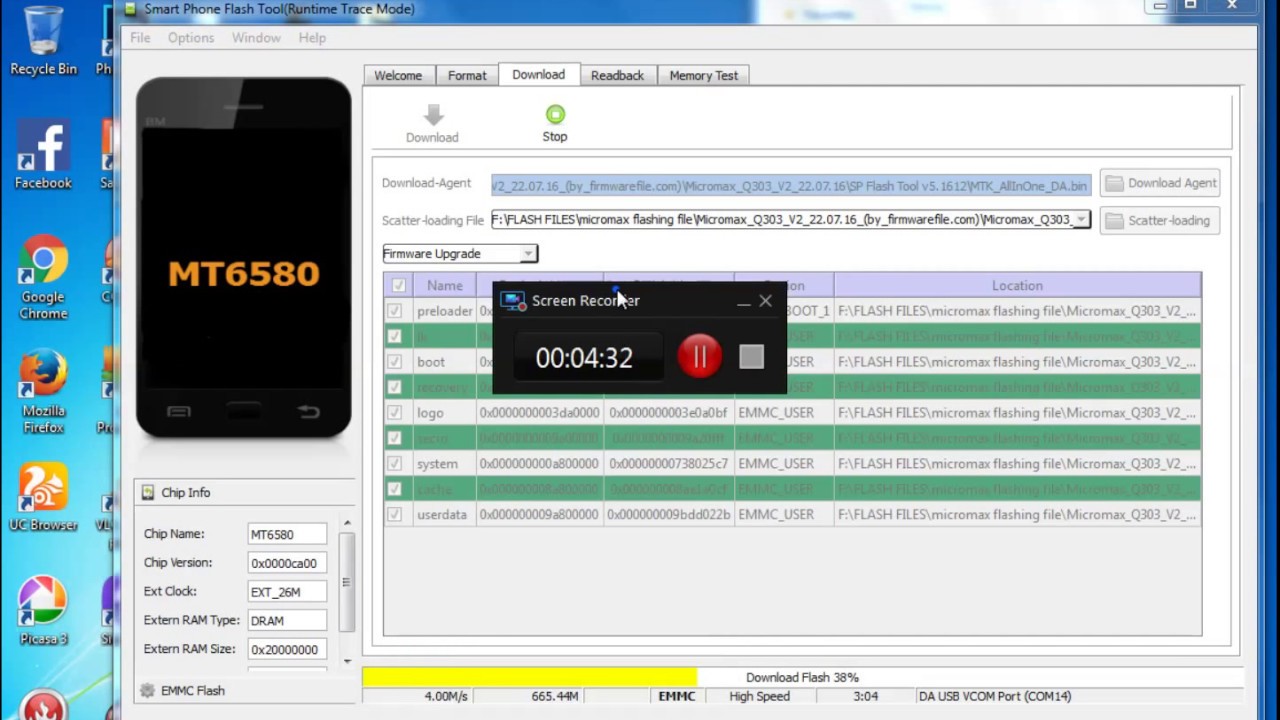Image resolution: width=1280 pixels, height=720 pixels.
Task: Click the High Speed status entry
Action: 760,696
